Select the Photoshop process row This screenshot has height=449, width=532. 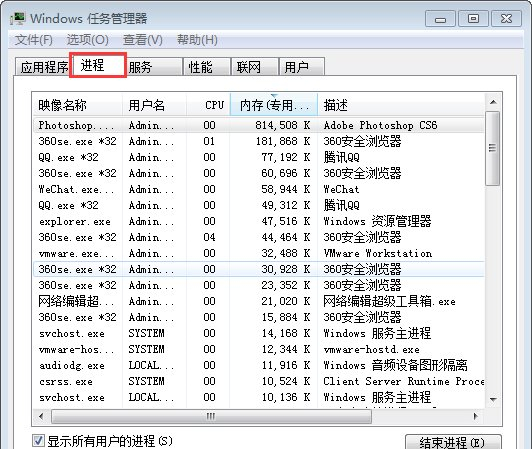pos(259,125)
